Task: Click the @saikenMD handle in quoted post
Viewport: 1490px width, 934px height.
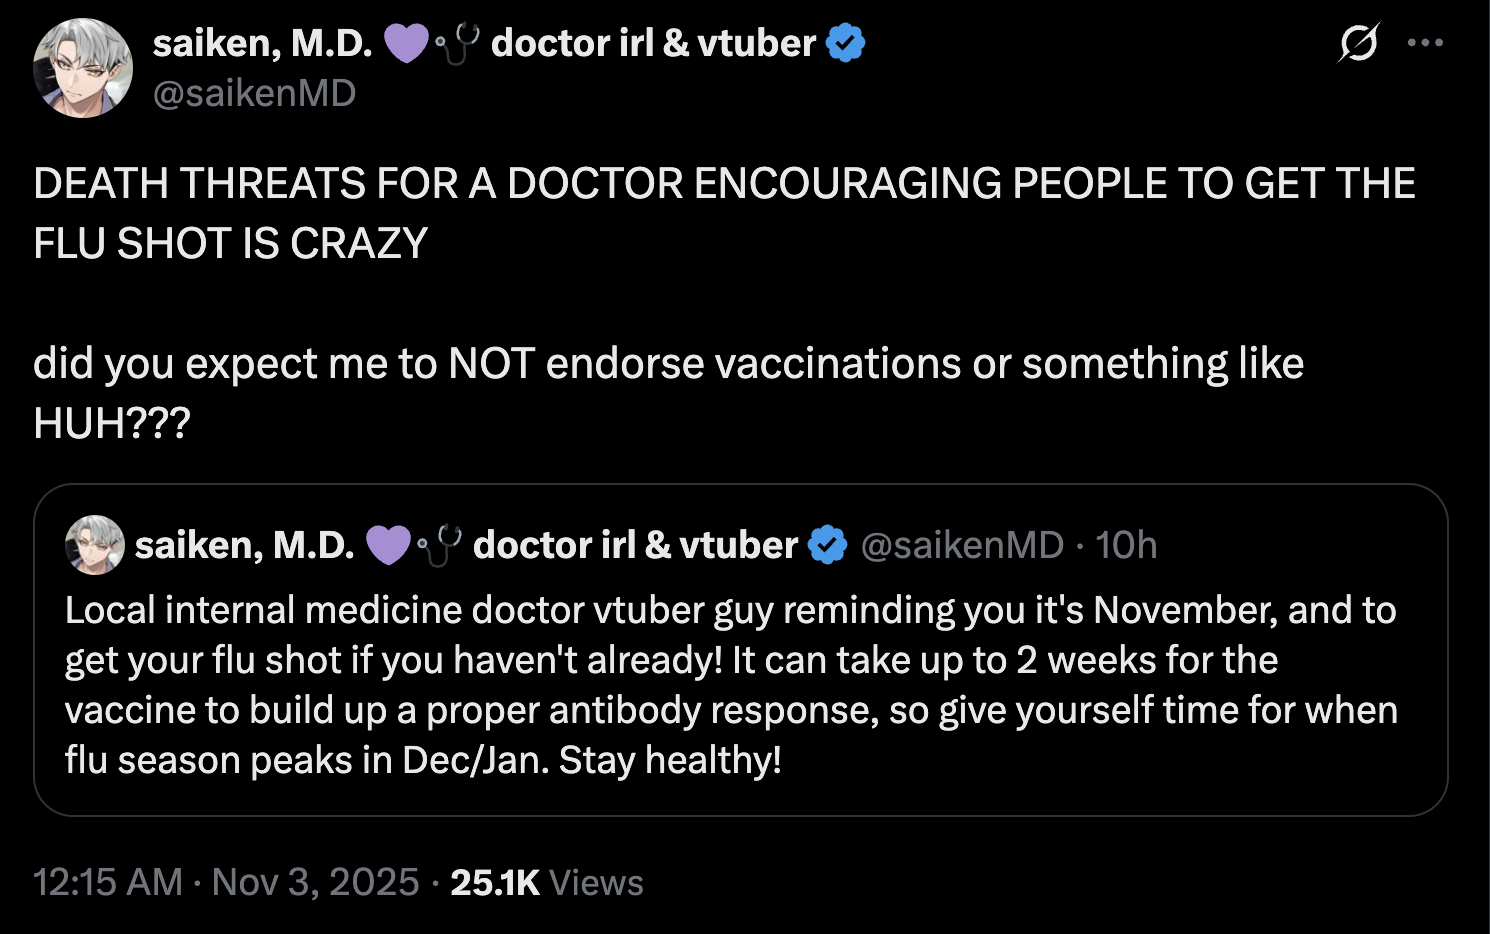Action: coord(962,545)
